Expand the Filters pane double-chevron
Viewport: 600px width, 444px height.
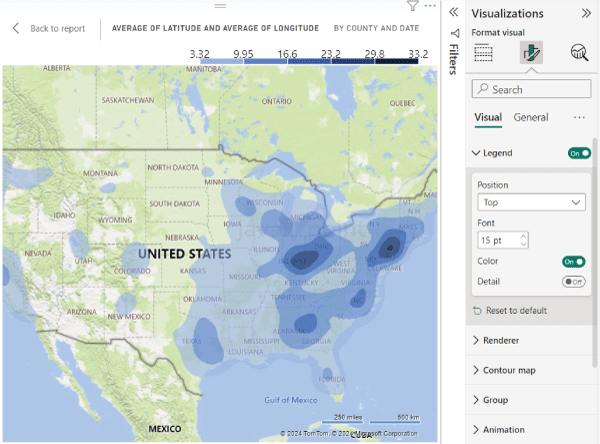point(453,12)
